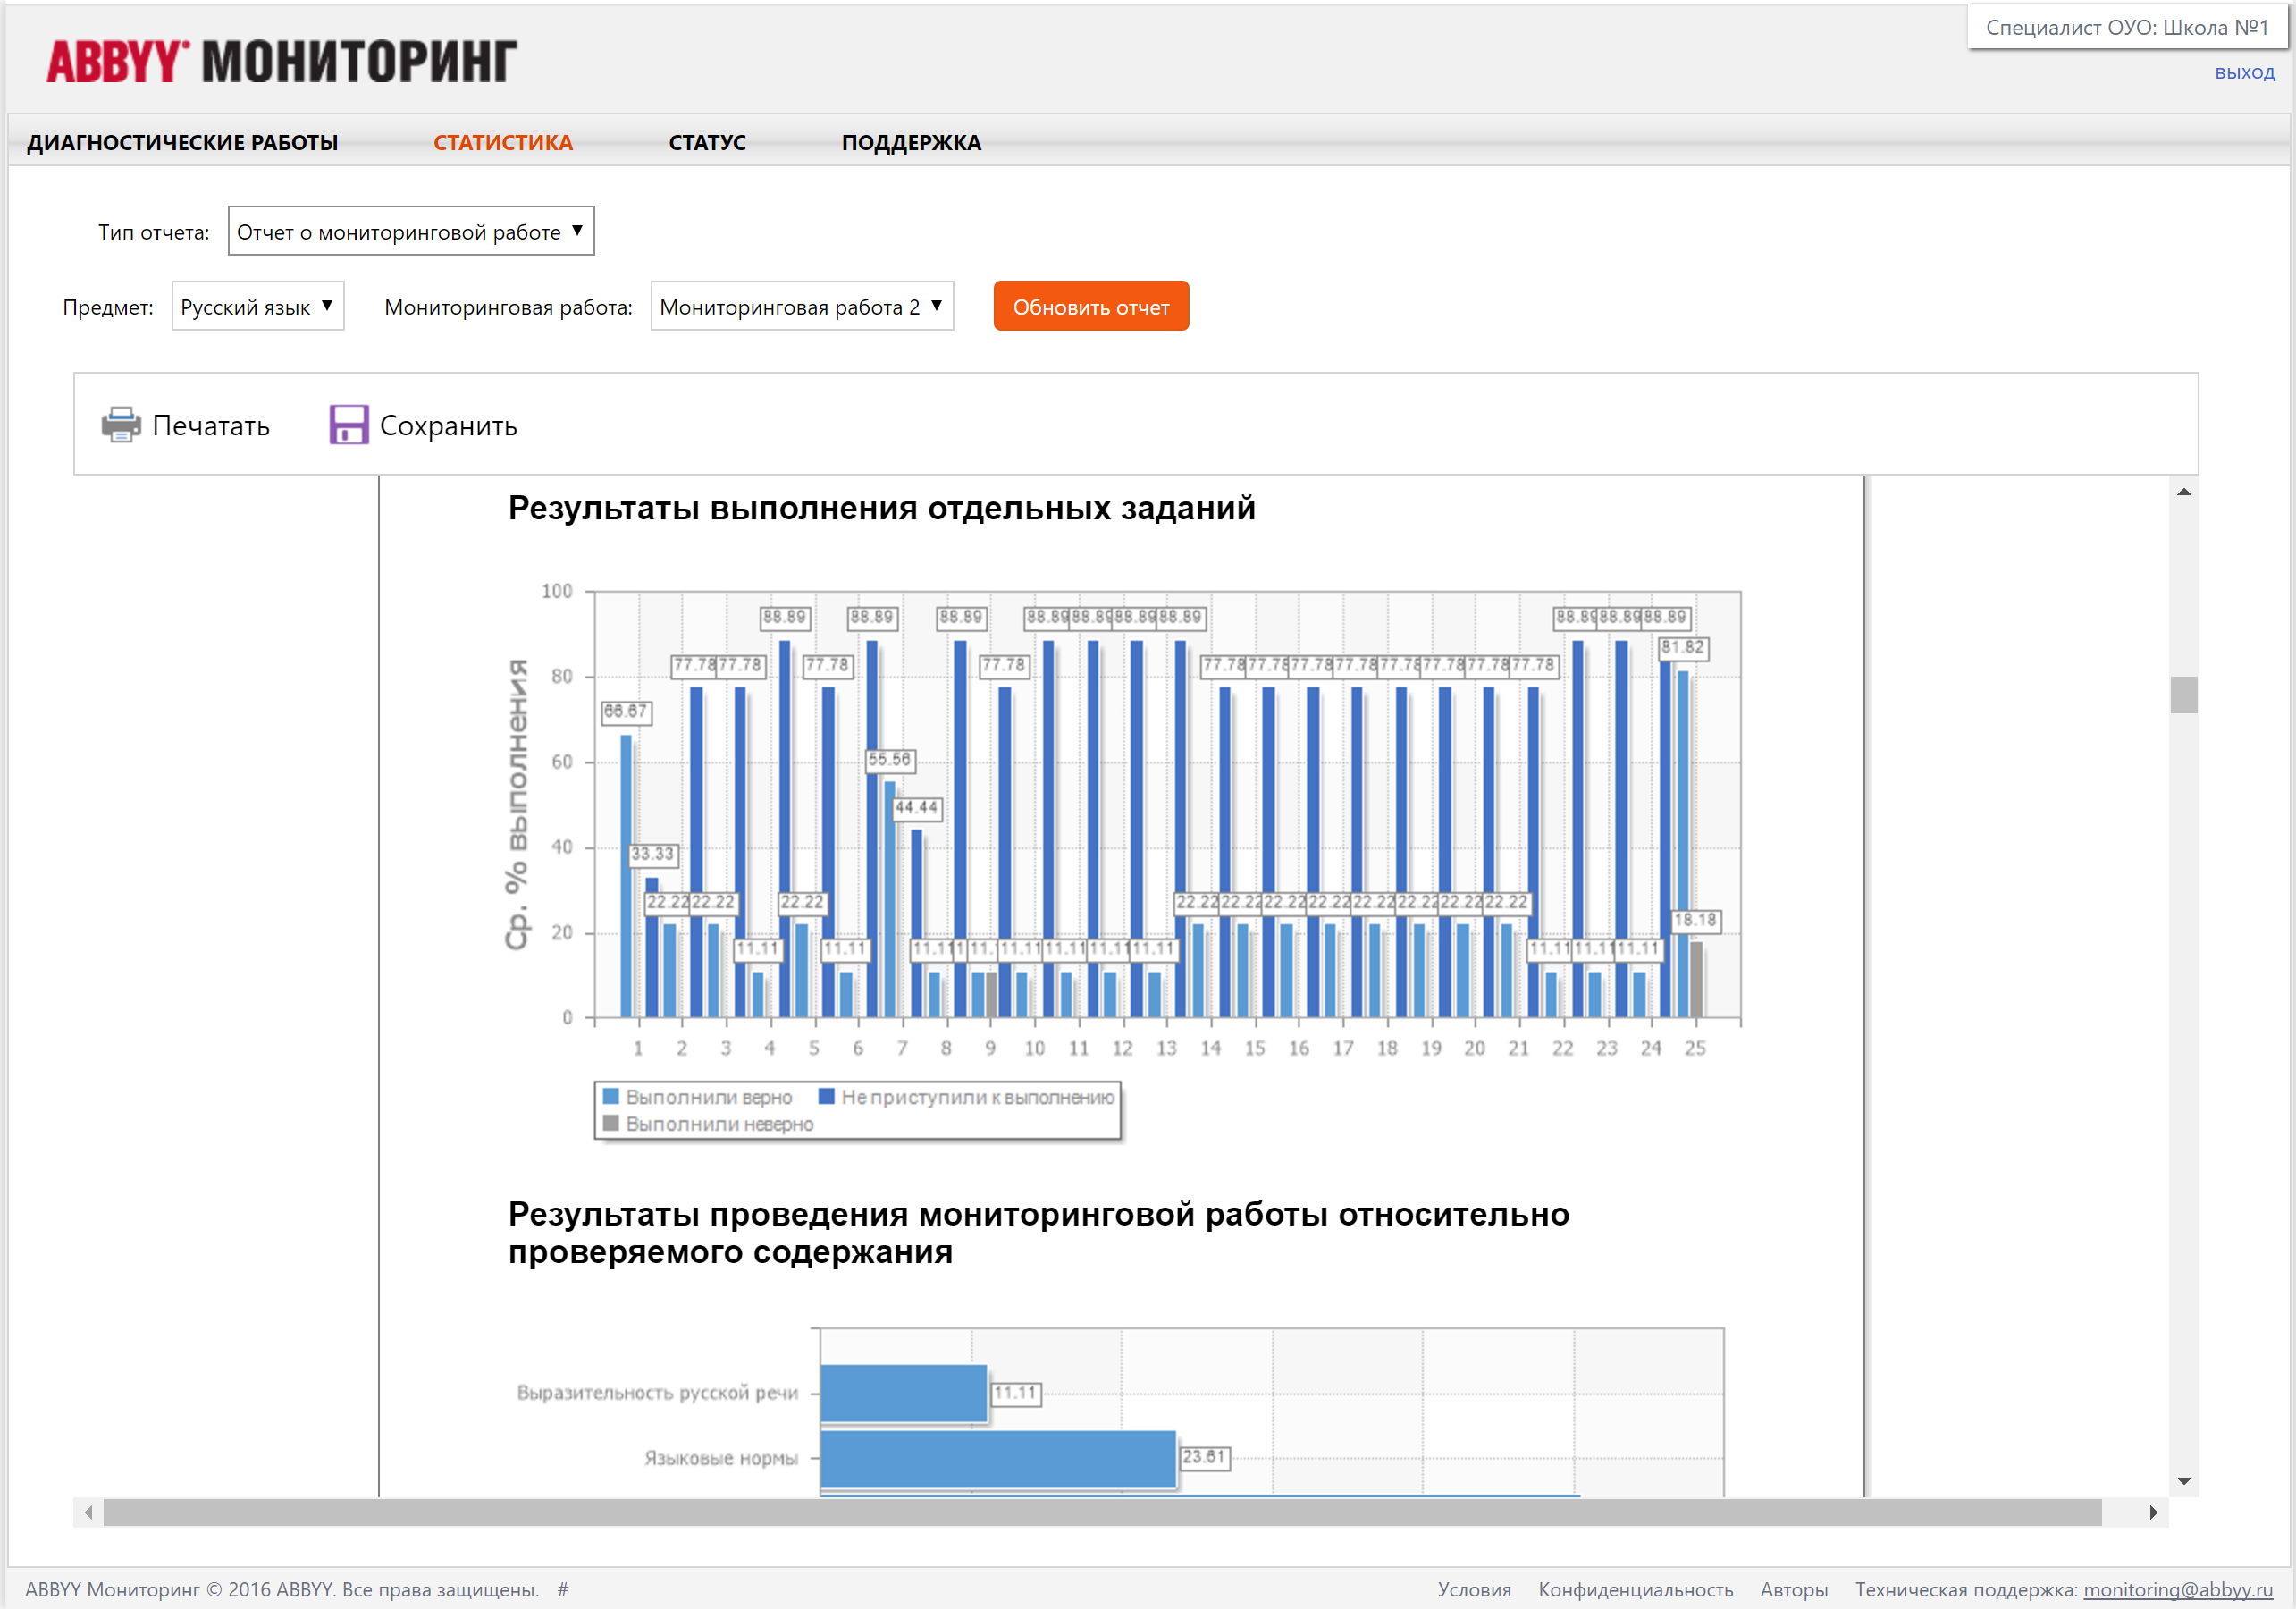Click the 'Выполнили верно' legend color square
Image resolution: width=2296 pixels, height=1609 pixels.
coord(611,1096)
